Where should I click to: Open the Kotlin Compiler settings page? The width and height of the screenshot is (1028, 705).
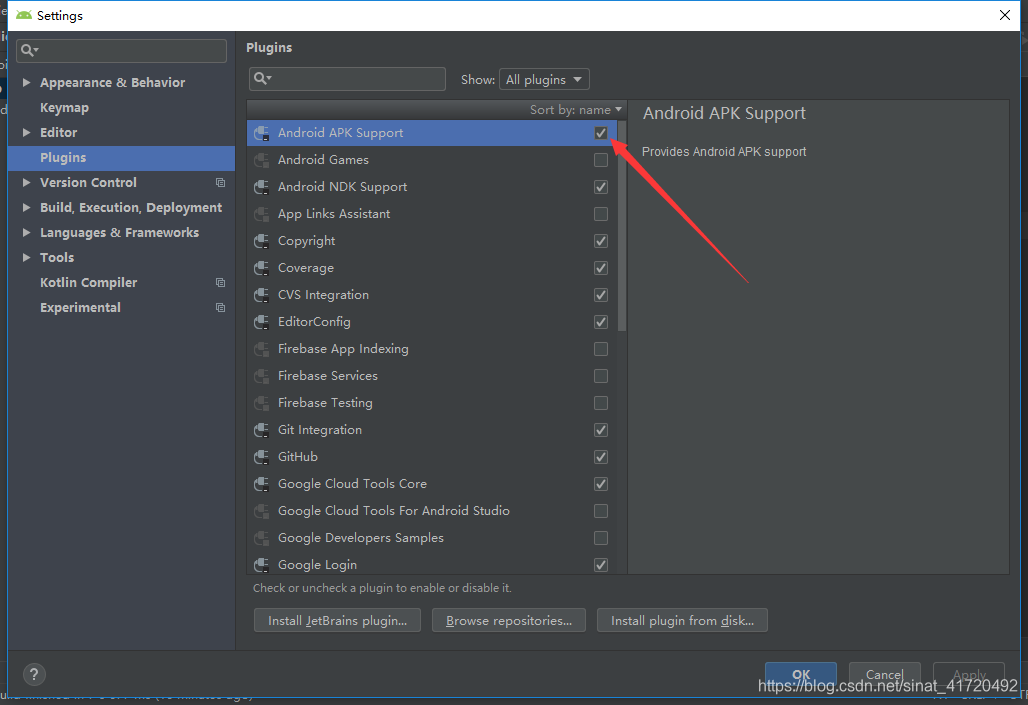click(x=89, y=283)
